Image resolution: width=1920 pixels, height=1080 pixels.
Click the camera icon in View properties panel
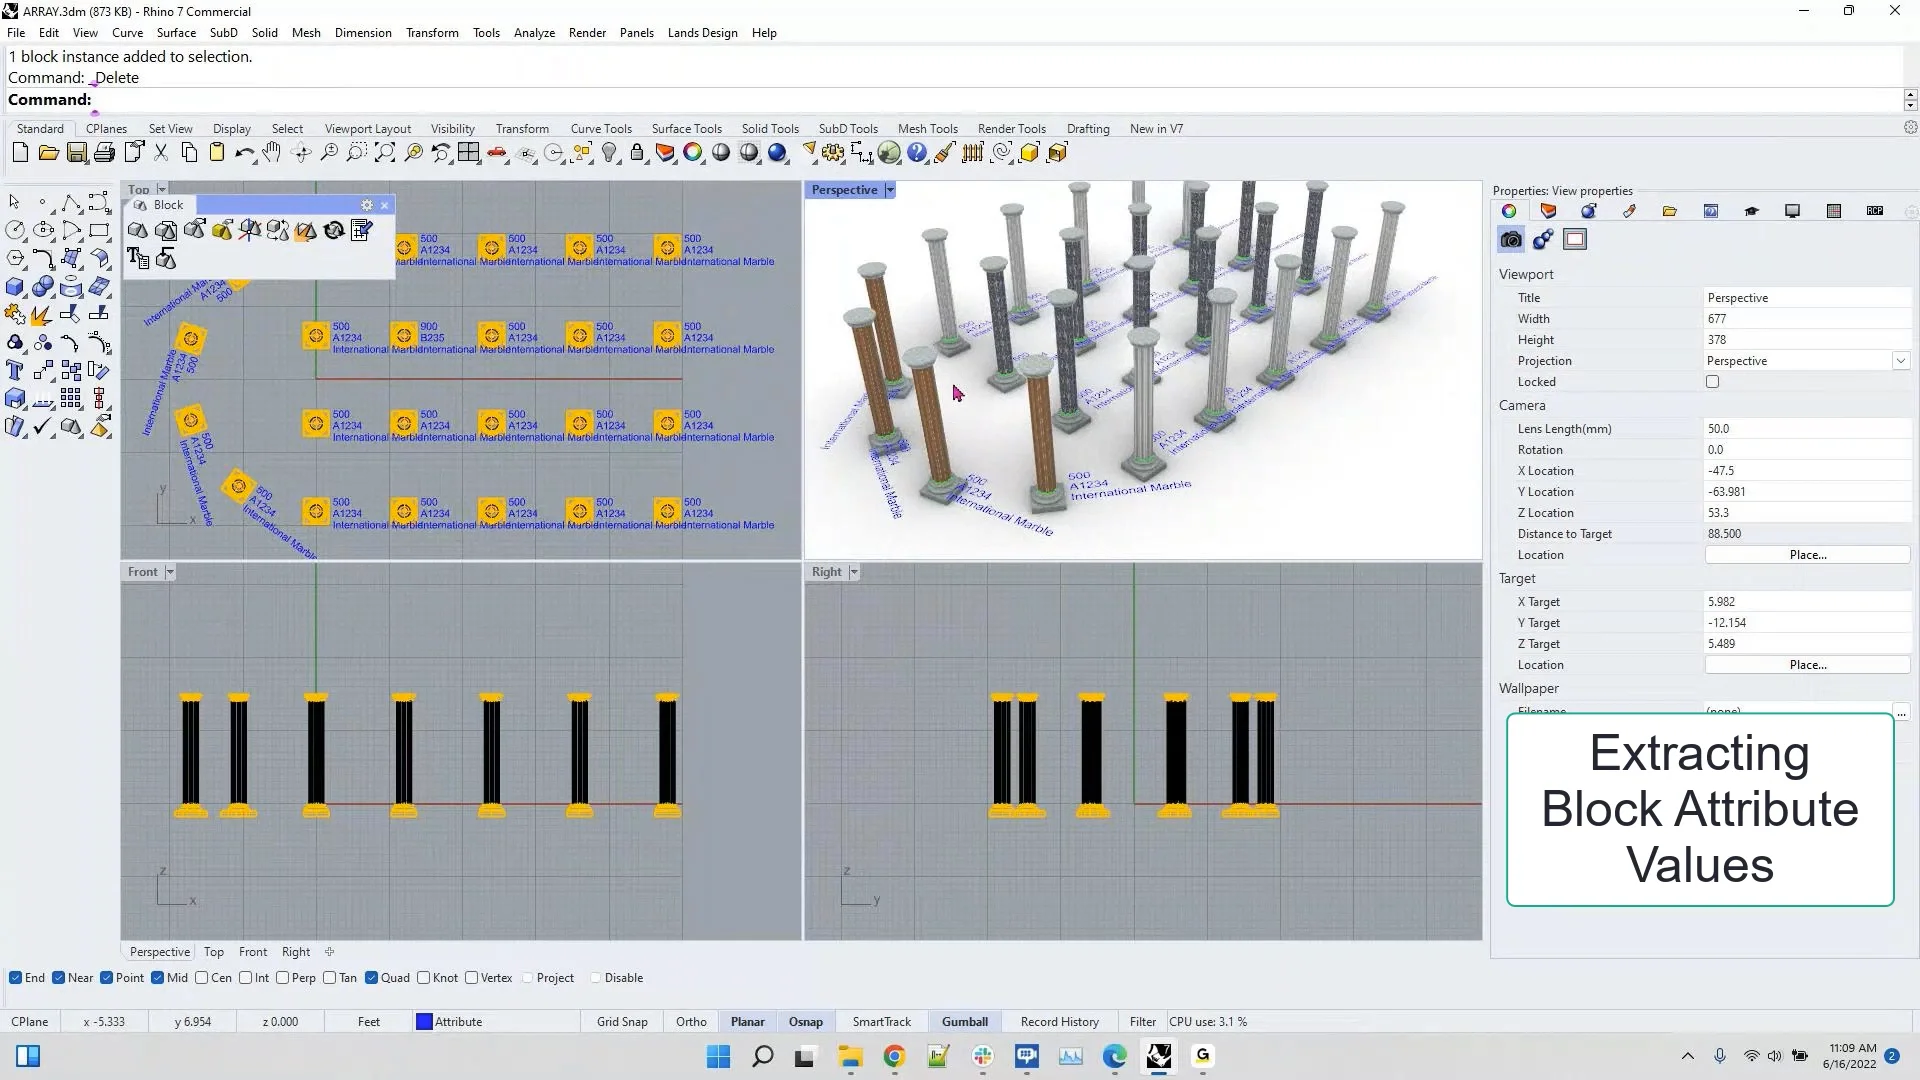[1510, 239]
